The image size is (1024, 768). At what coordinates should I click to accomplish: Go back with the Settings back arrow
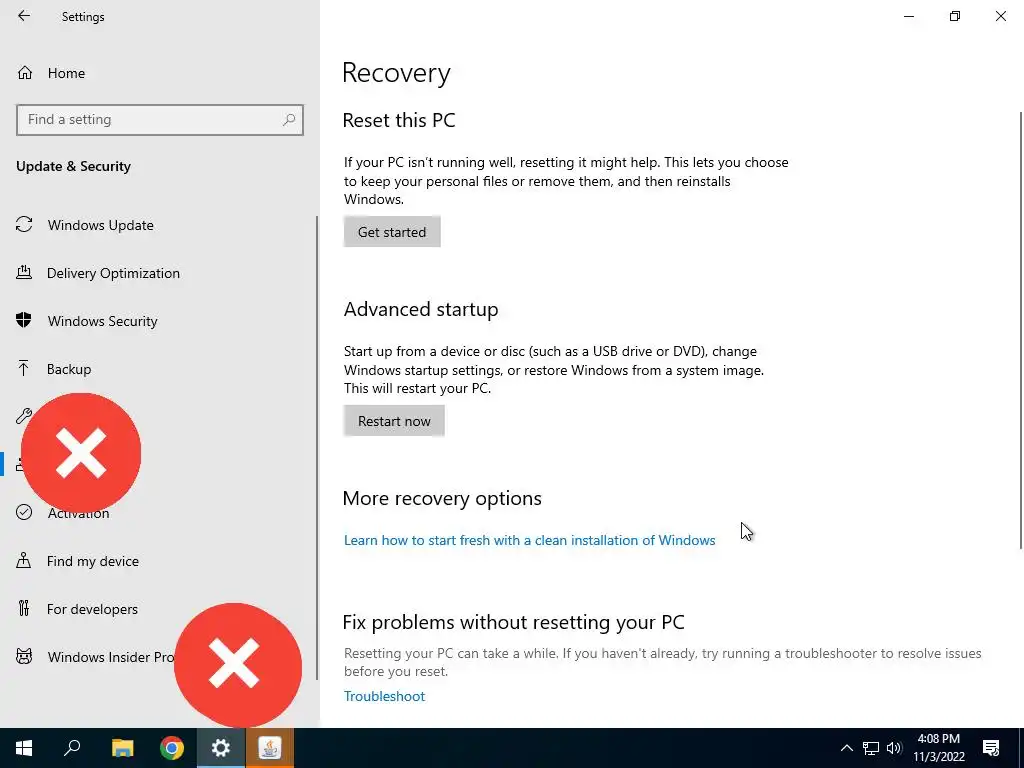24,16
